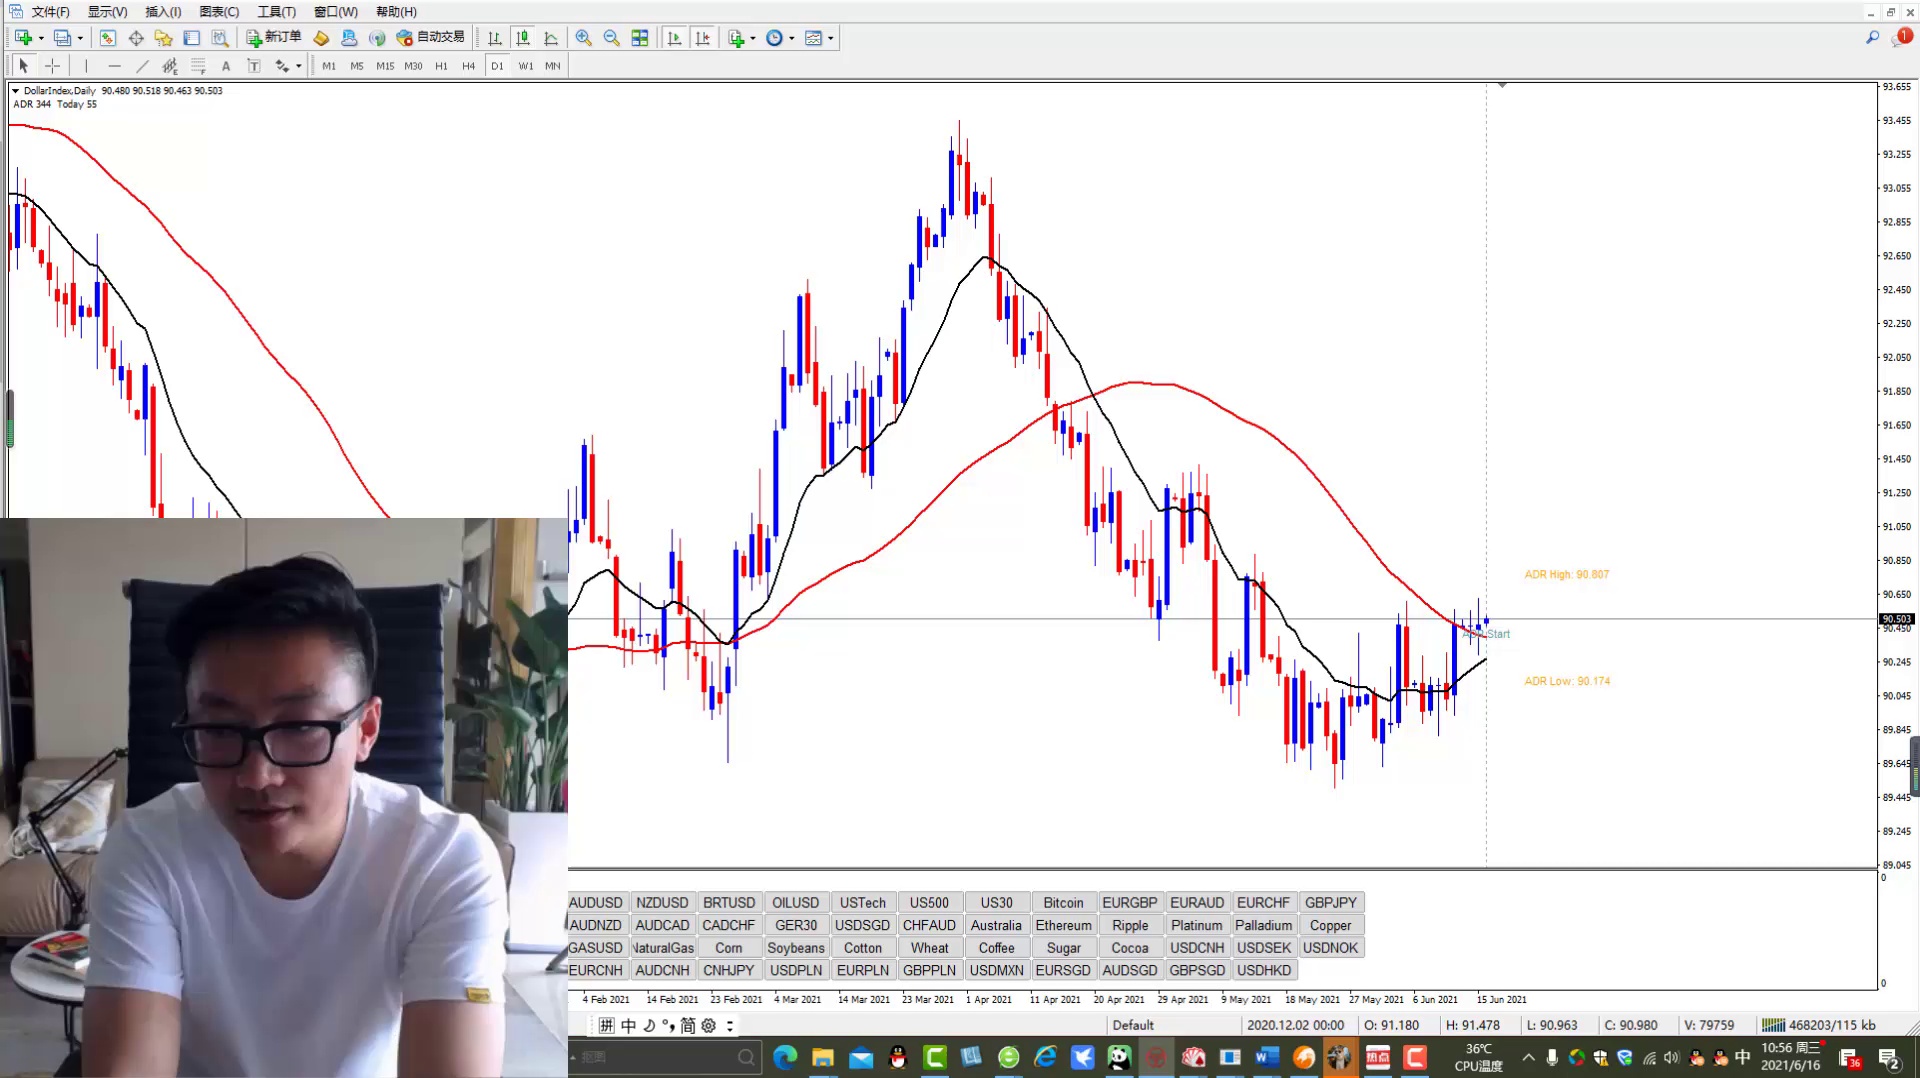
Task: Click the USDHKD symbol button
Action: point(1264,971)
